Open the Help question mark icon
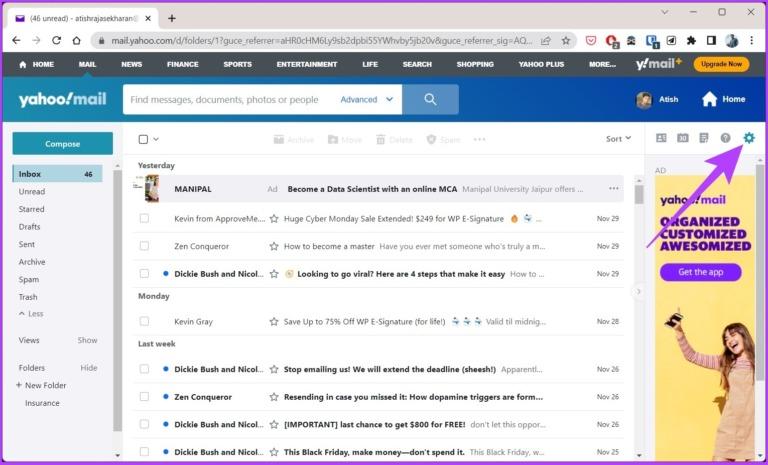This screenshot has height=465, width=768. pos(725,138)
